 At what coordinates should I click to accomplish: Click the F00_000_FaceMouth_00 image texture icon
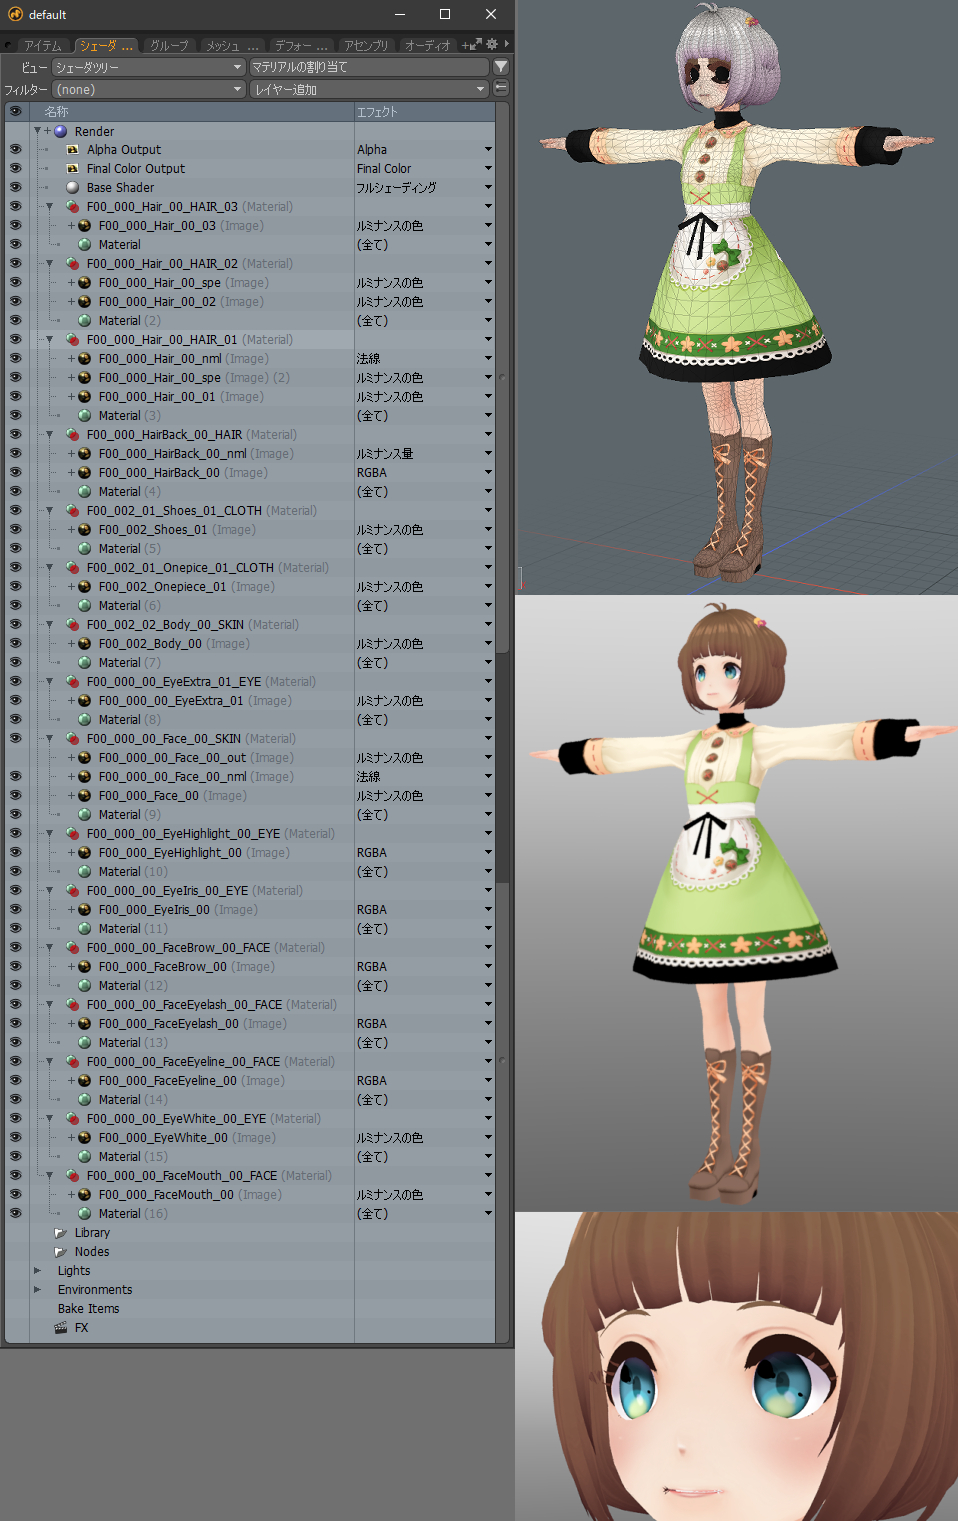coord(85,1195)
